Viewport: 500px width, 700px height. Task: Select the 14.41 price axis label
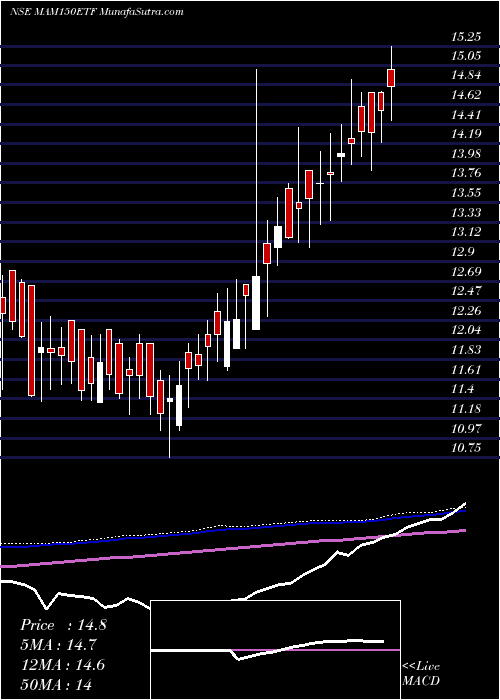467,114
